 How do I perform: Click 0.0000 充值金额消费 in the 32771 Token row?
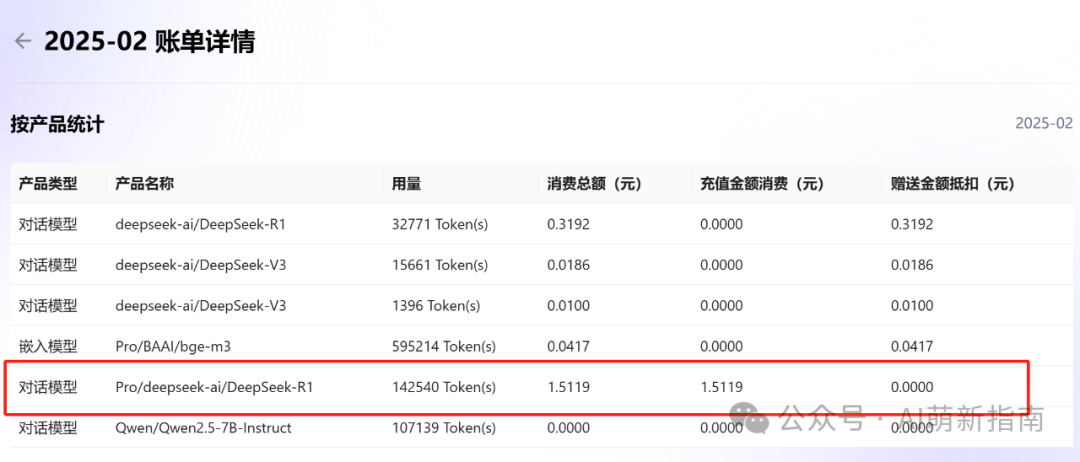[721, 224]
